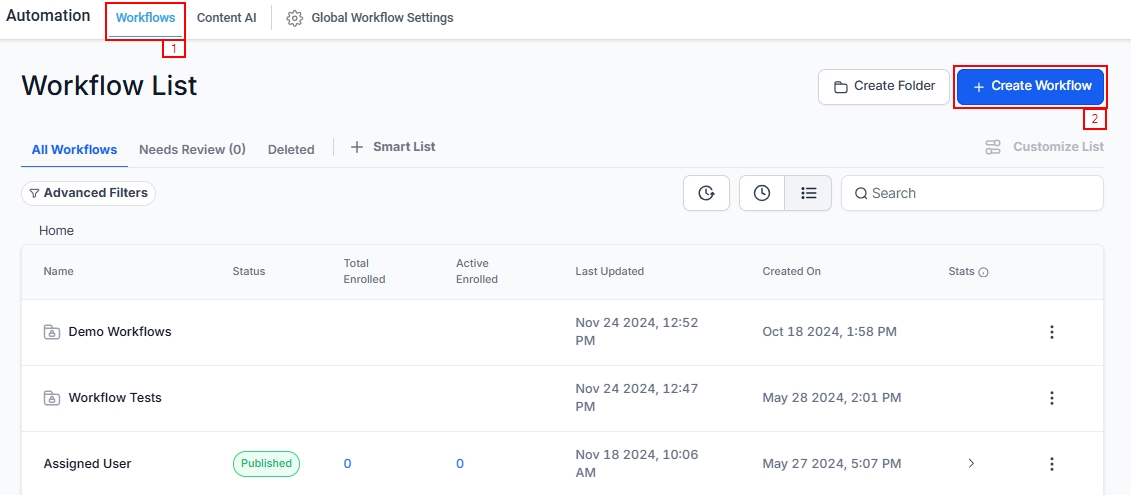
Task: Open three-dot menu for Assigned User
Action: point(1051,464)
